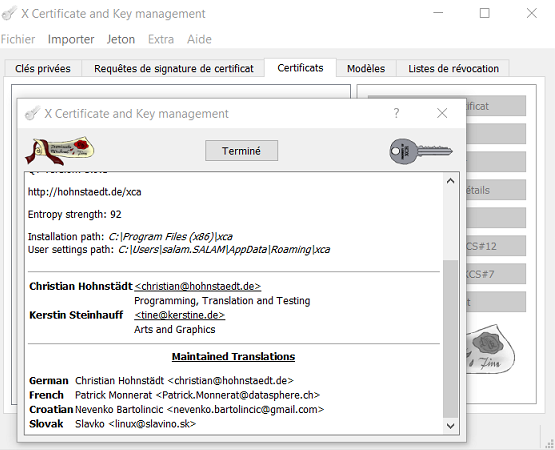Viewport: 555px width, 450px height.
Task: Click the Slovak translator Slavko row
Action: click(113, 424)
